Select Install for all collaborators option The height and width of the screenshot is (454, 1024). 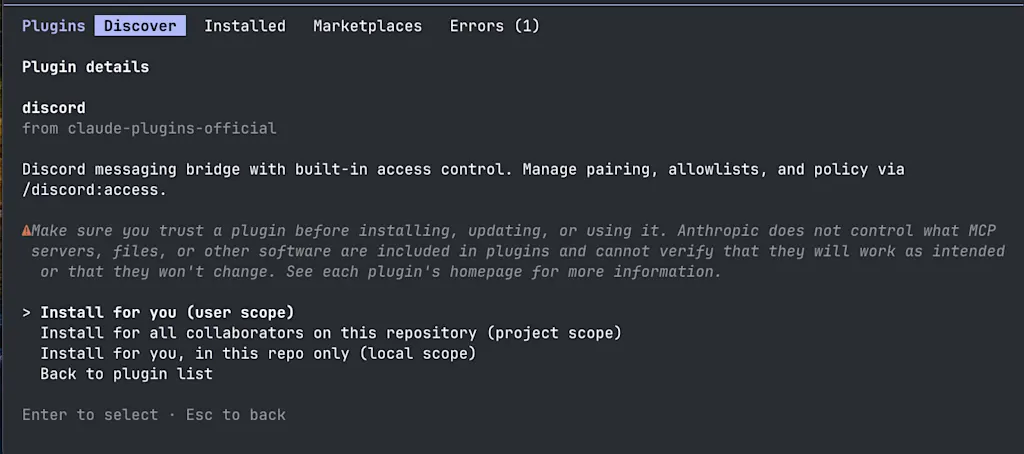click(331, 333)
